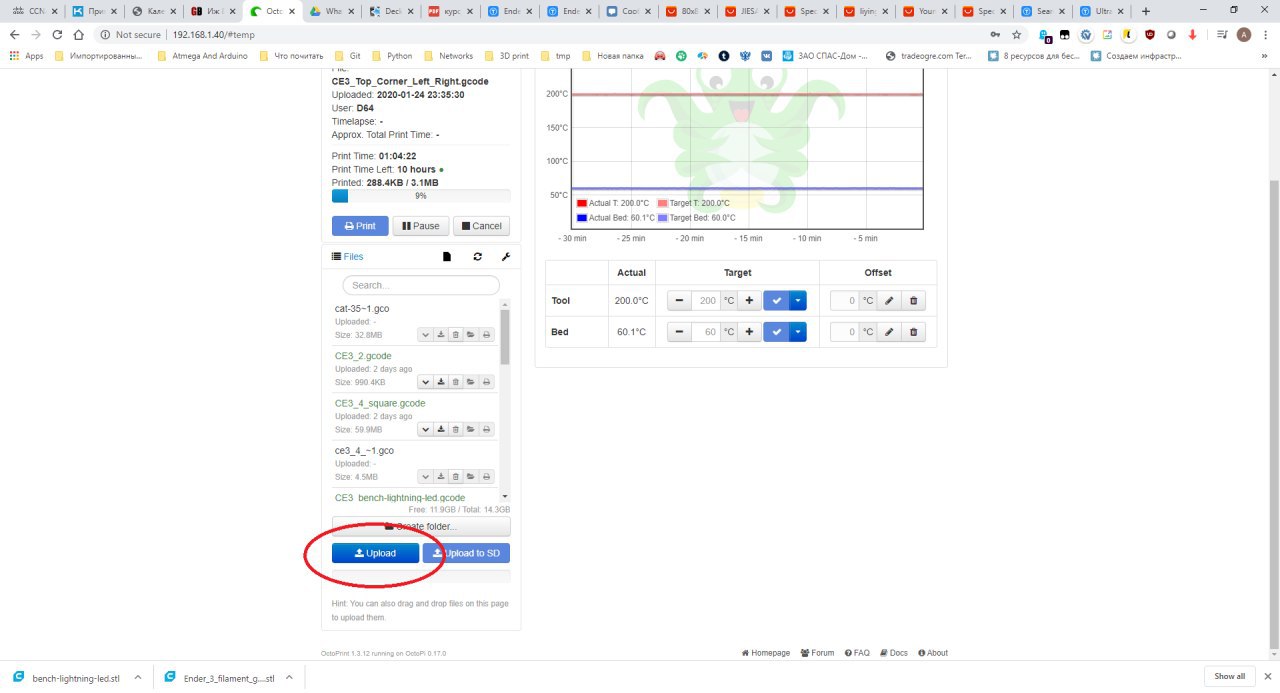This screenshot has width=1280, height=693.
Task: Confirm Tool target temperature with checkmark button
Action: coord(777,300)
